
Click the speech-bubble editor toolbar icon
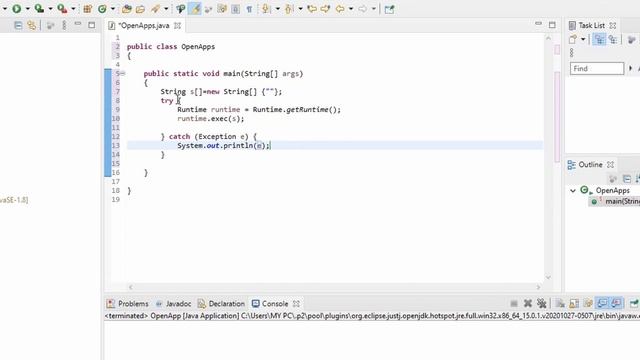point(181,9)
